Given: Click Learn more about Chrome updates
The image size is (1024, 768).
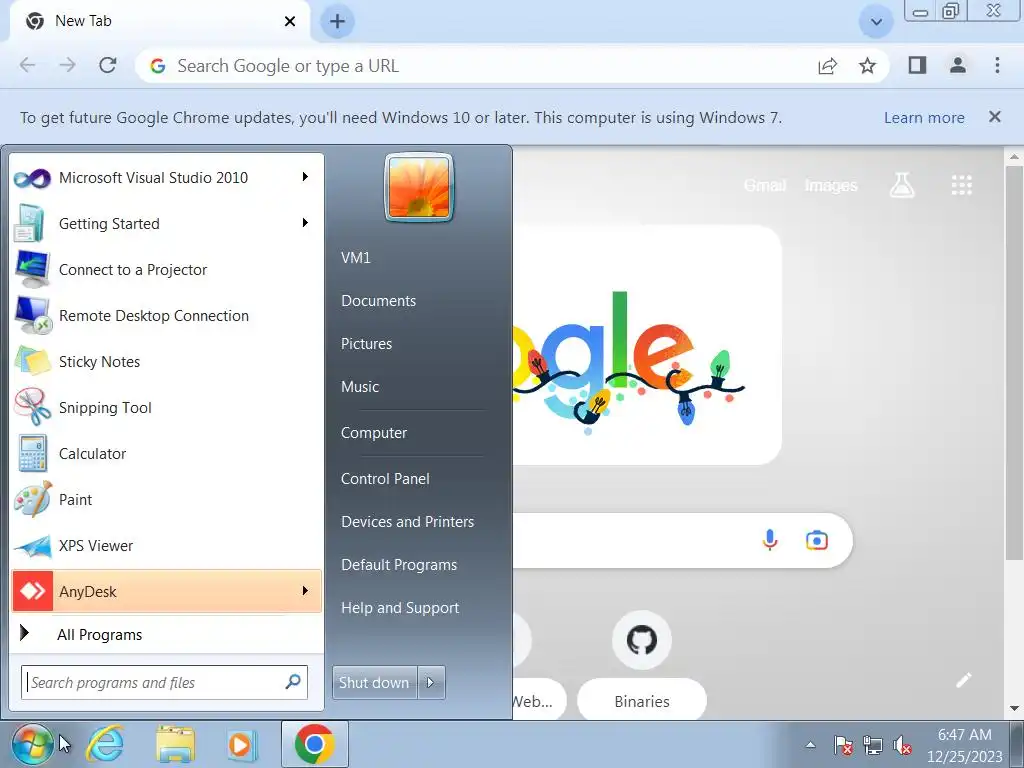Looking at the screenshot, I should coord(924,118).
